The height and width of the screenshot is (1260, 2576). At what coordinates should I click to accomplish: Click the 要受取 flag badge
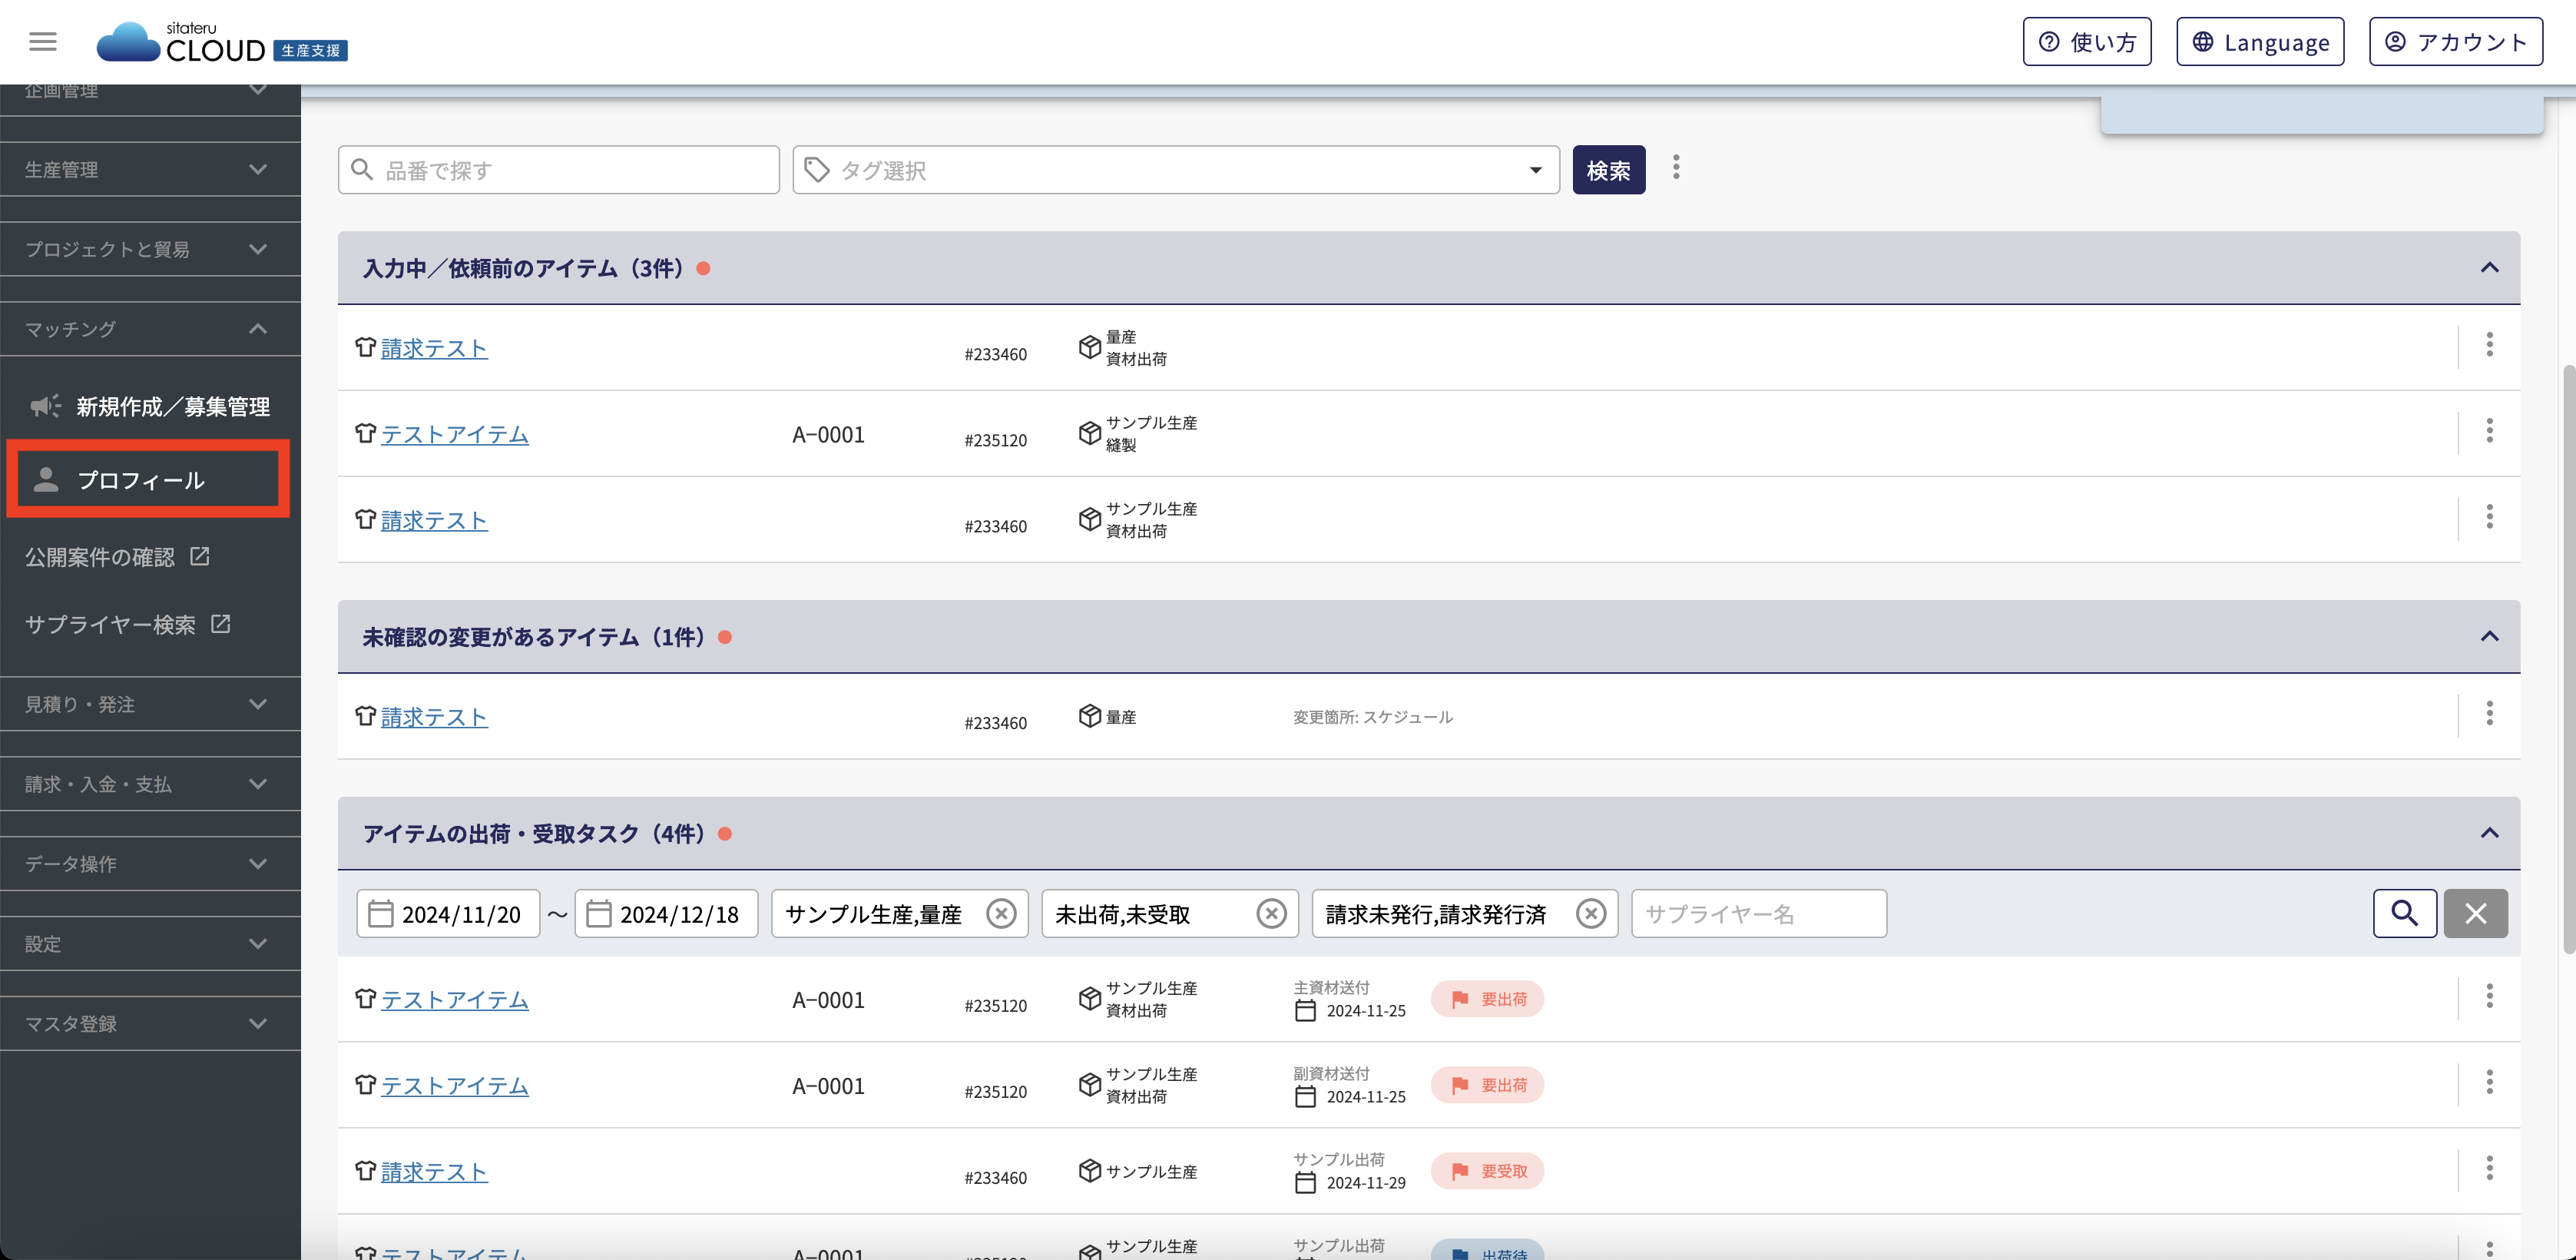(x=1487, y=1171)
